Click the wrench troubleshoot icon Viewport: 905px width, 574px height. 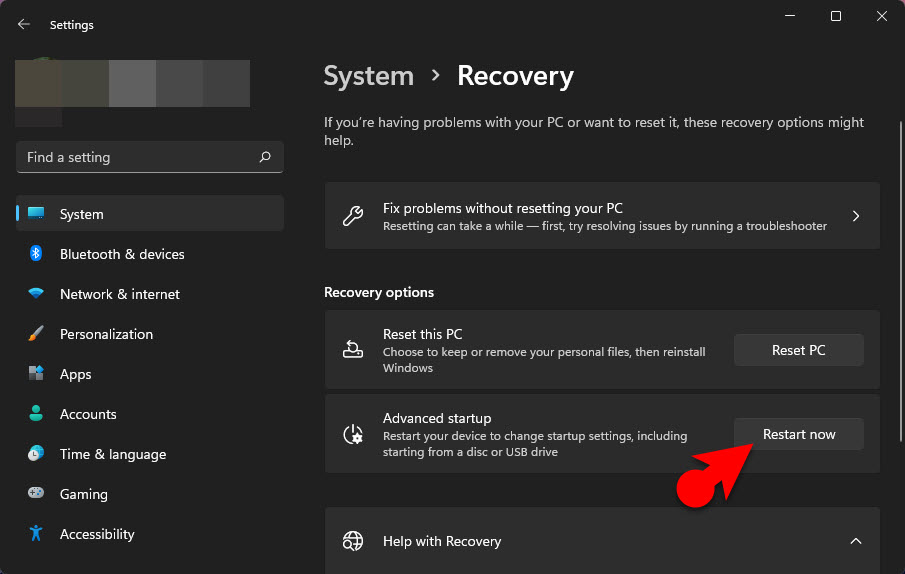(x=353, y=216)
